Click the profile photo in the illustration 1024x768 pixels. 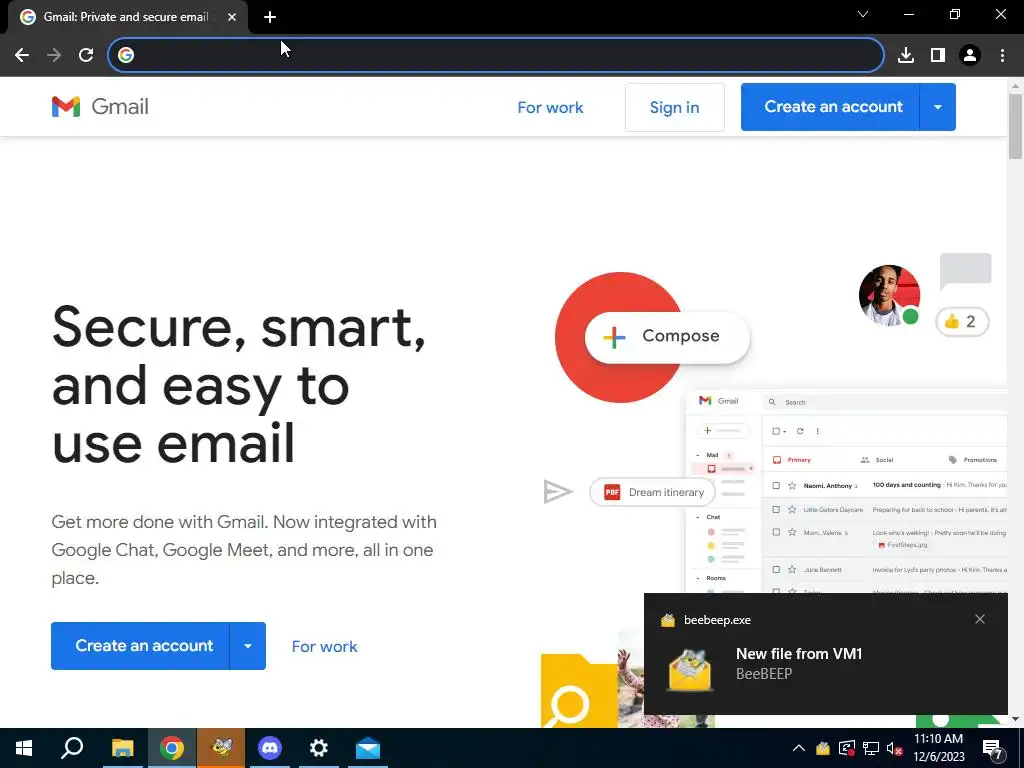pos(888,295)
